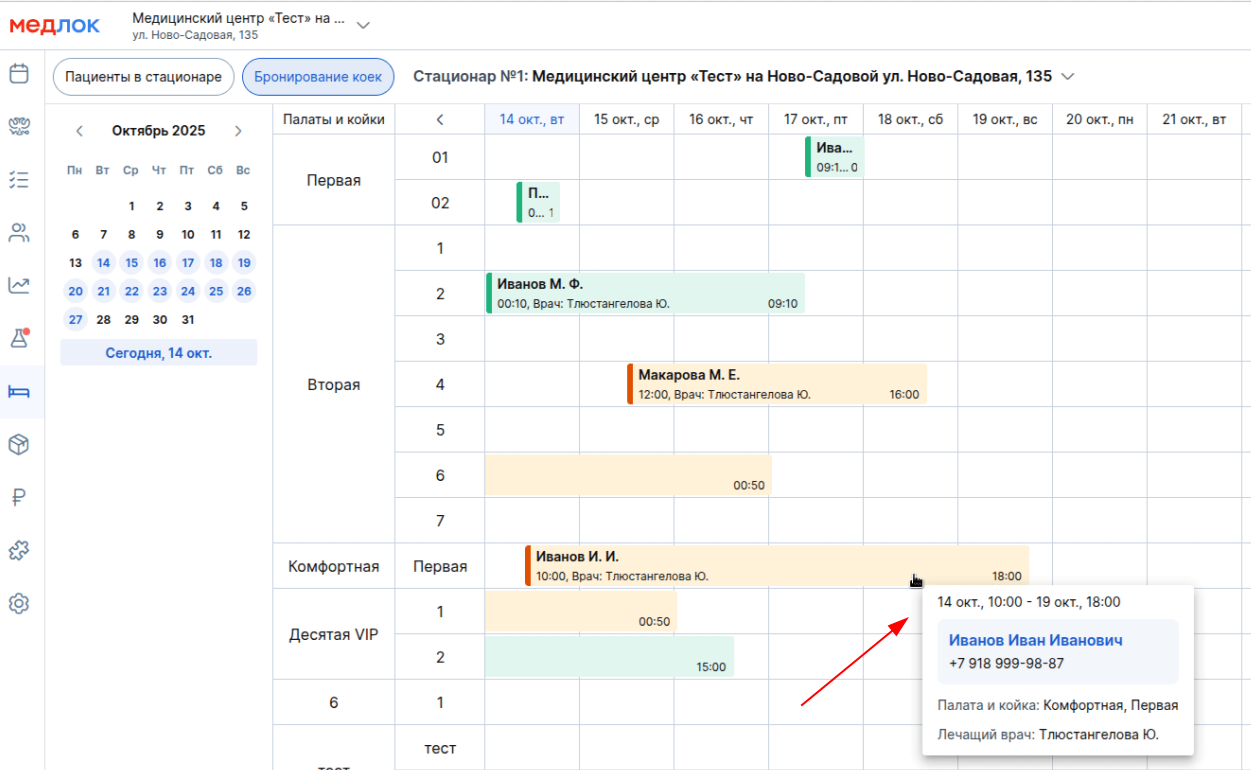Go to the next month in the calendar
The image size is (1251, 770).
click(238, 131)
